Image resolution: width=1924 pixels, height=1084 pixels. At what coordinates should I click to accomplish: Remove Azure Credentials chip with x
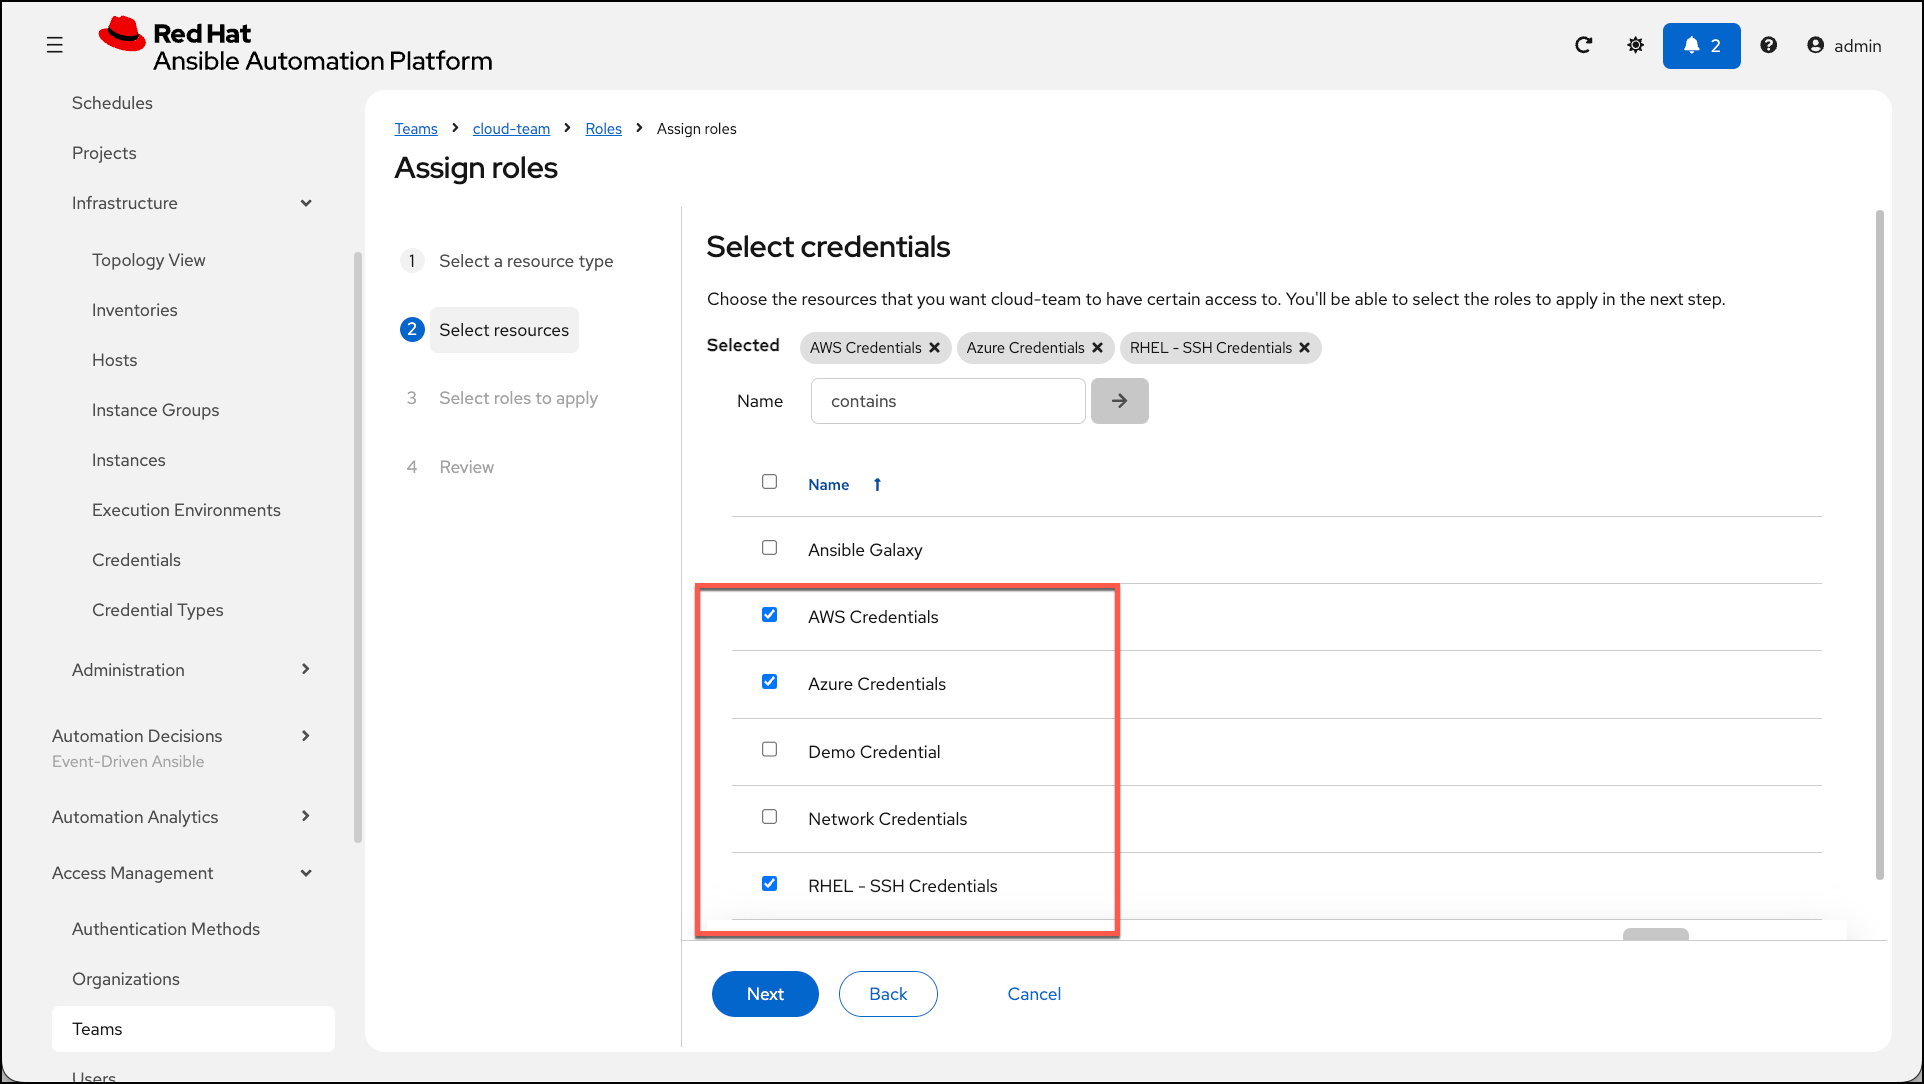tap(1097, 348)
